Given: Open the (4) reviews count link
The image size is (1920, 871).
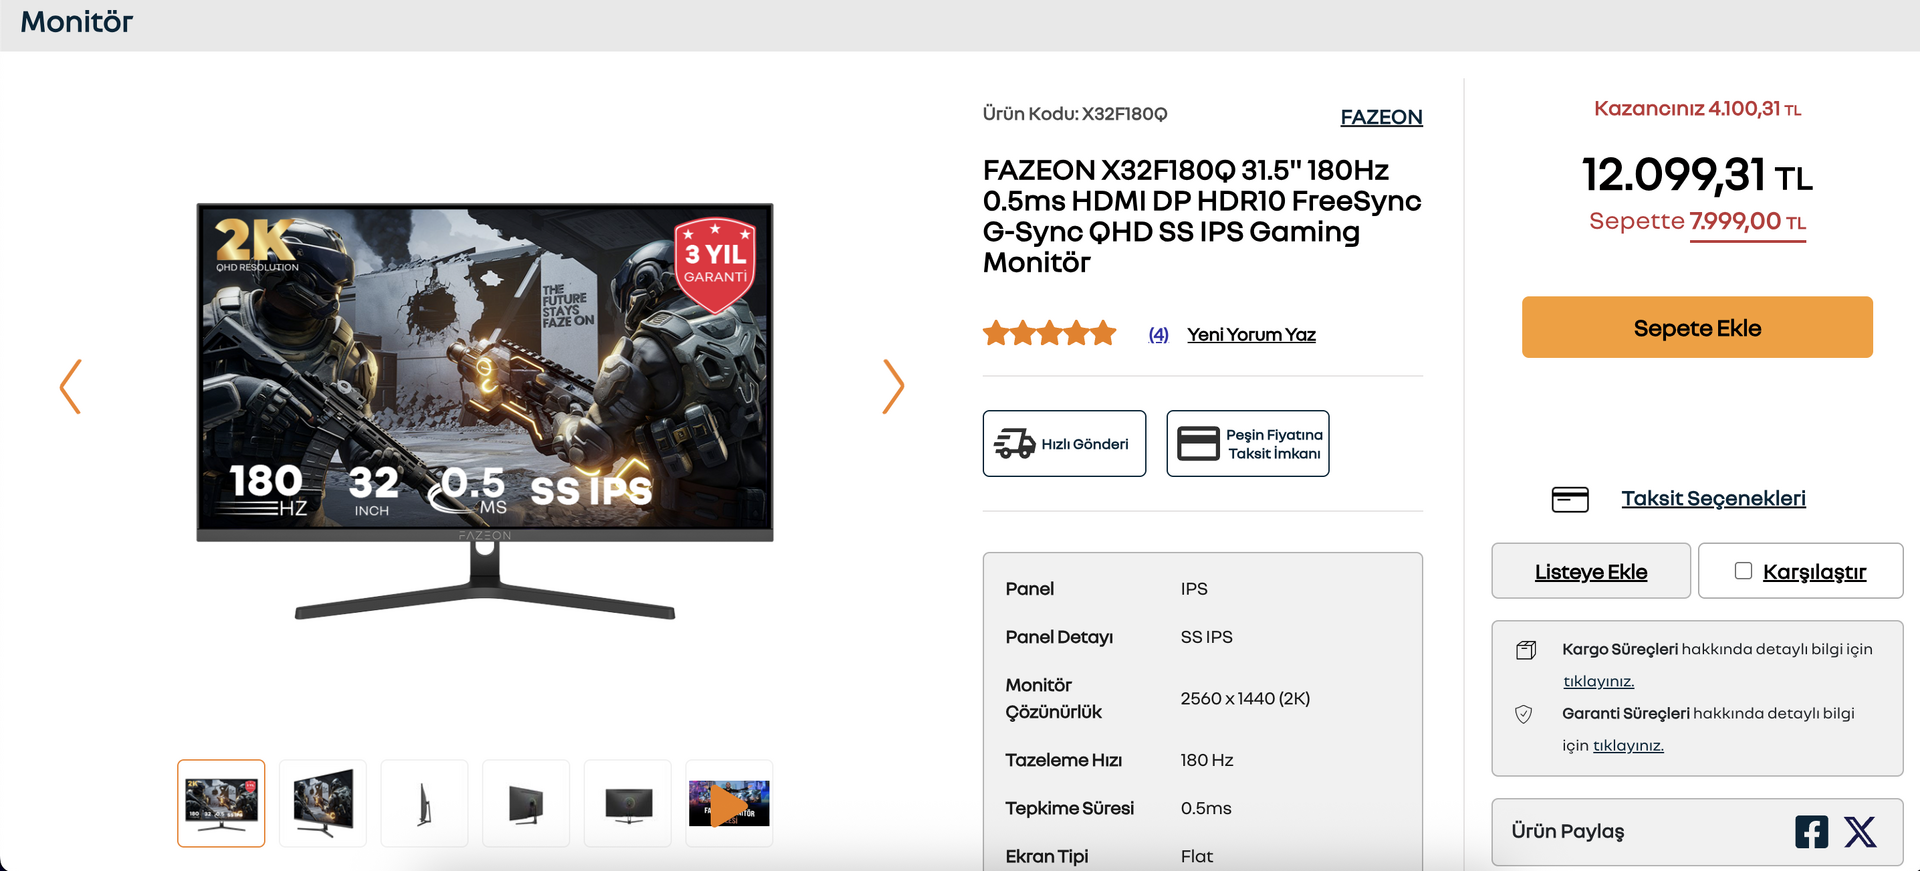Looking at the screenshot, I should pos(1158,334).
